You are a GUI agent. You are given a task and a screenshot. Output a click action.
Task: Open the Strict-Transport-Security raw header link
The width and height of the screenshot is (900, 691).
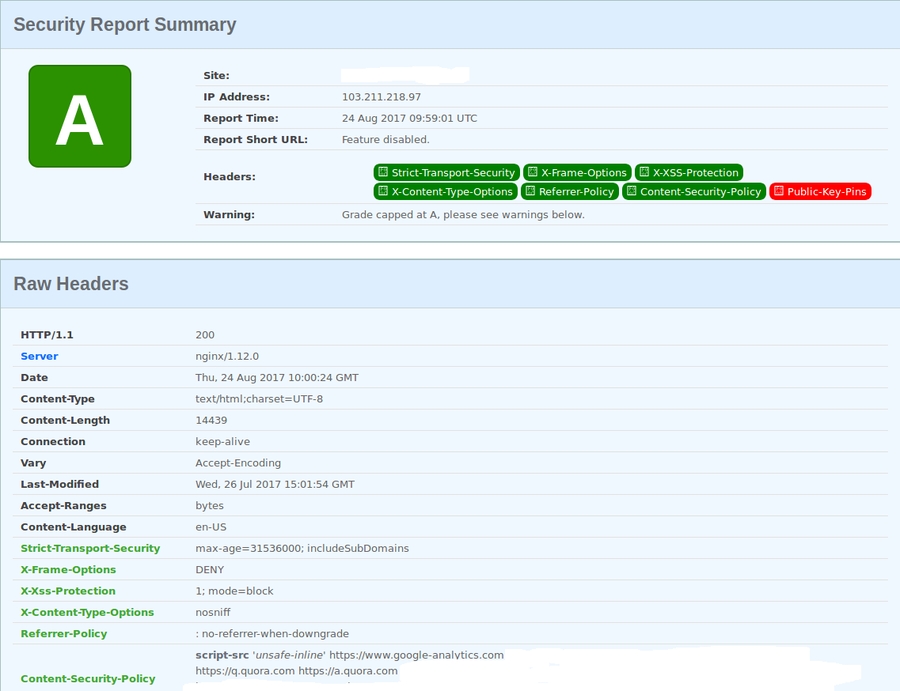point(90,548)
